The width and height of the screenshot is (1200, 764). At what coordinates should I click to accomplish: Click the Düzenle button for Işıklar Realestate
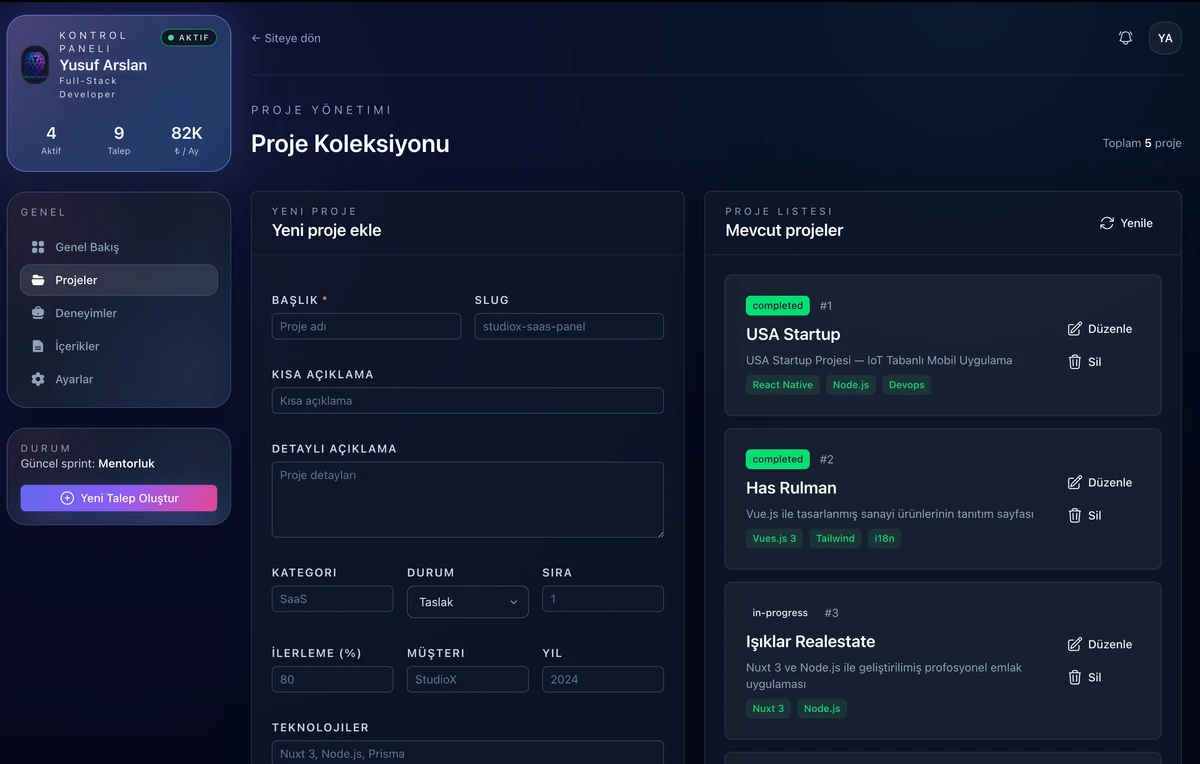click(x=1100, y=645)
